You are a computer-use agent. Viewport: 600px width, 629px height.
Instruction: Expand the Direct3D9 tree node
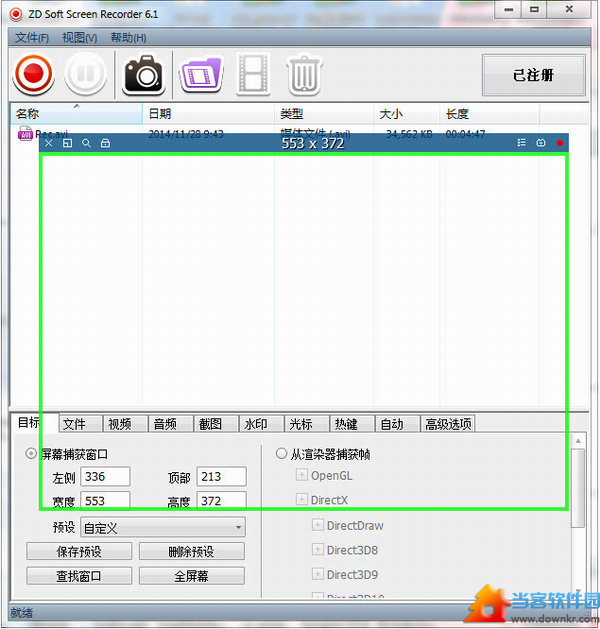coord(317,574)
